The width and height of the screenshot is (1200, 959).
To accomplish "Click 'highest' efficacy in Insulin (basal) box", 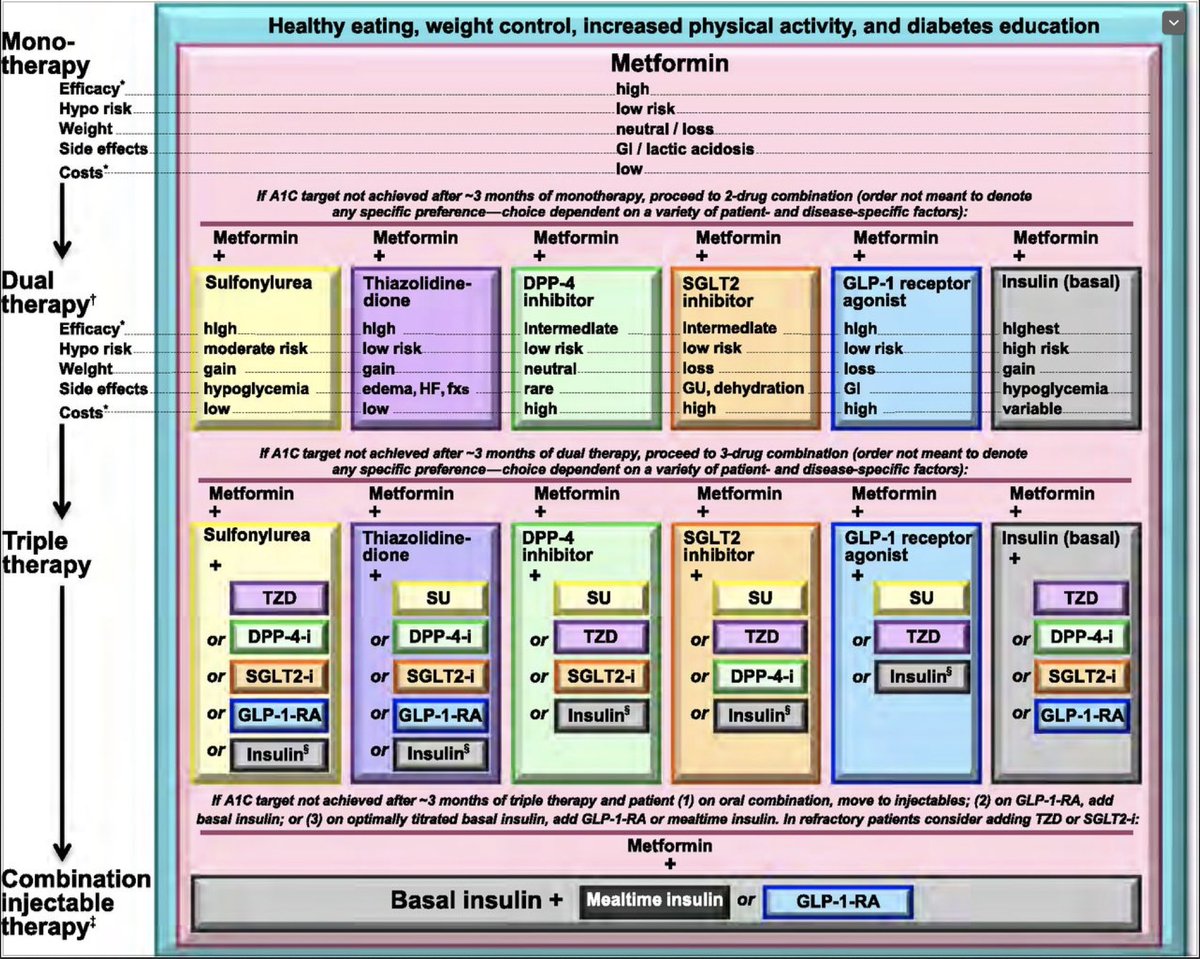I will click(1031, 329).
